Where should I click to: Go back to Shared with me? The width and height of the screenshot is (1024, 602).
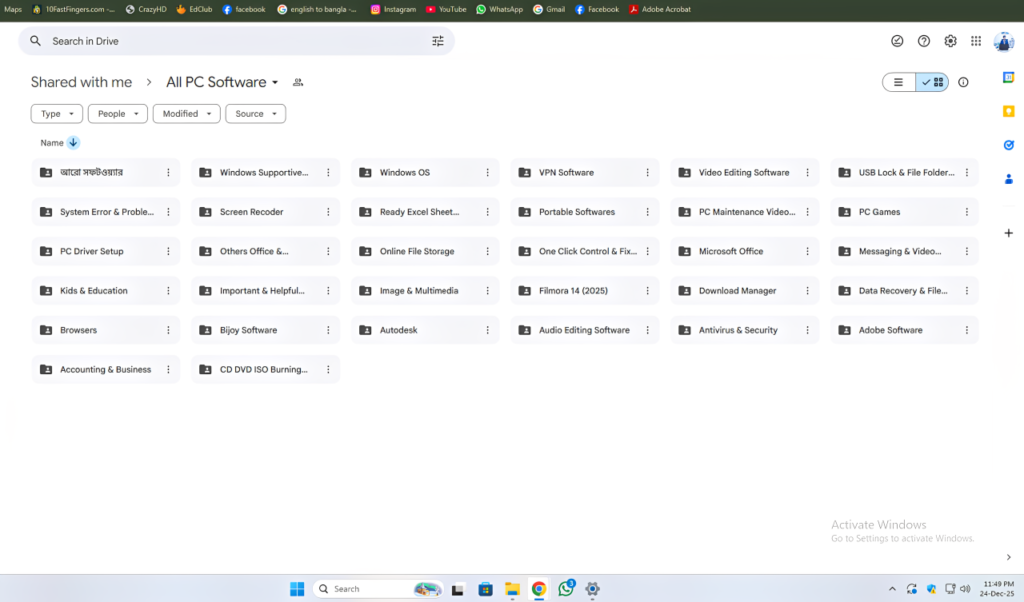(81, 82)
